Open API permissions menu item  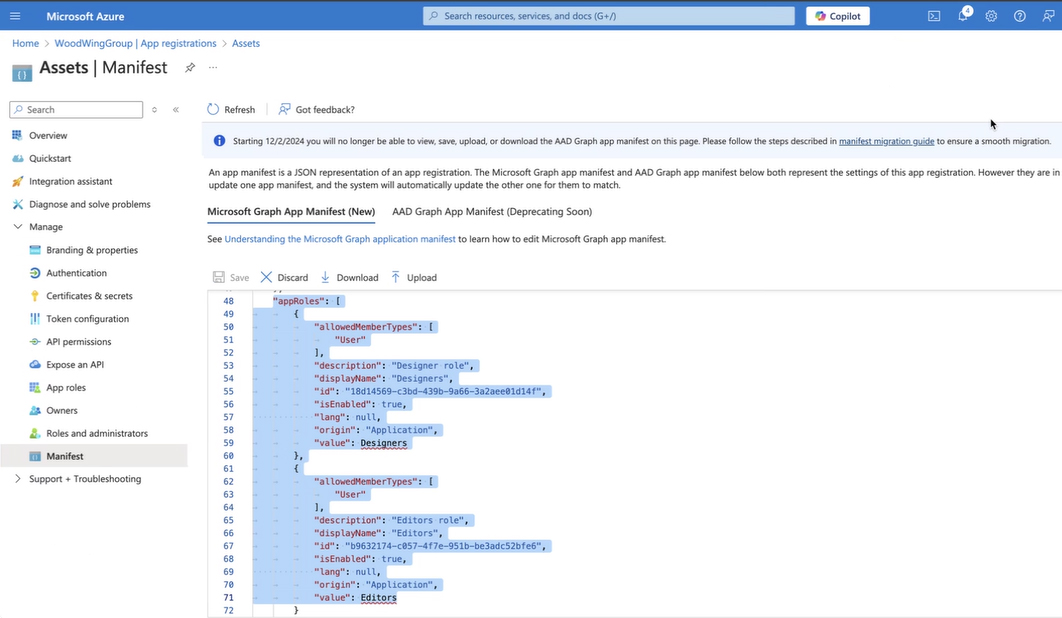(79, 342)
